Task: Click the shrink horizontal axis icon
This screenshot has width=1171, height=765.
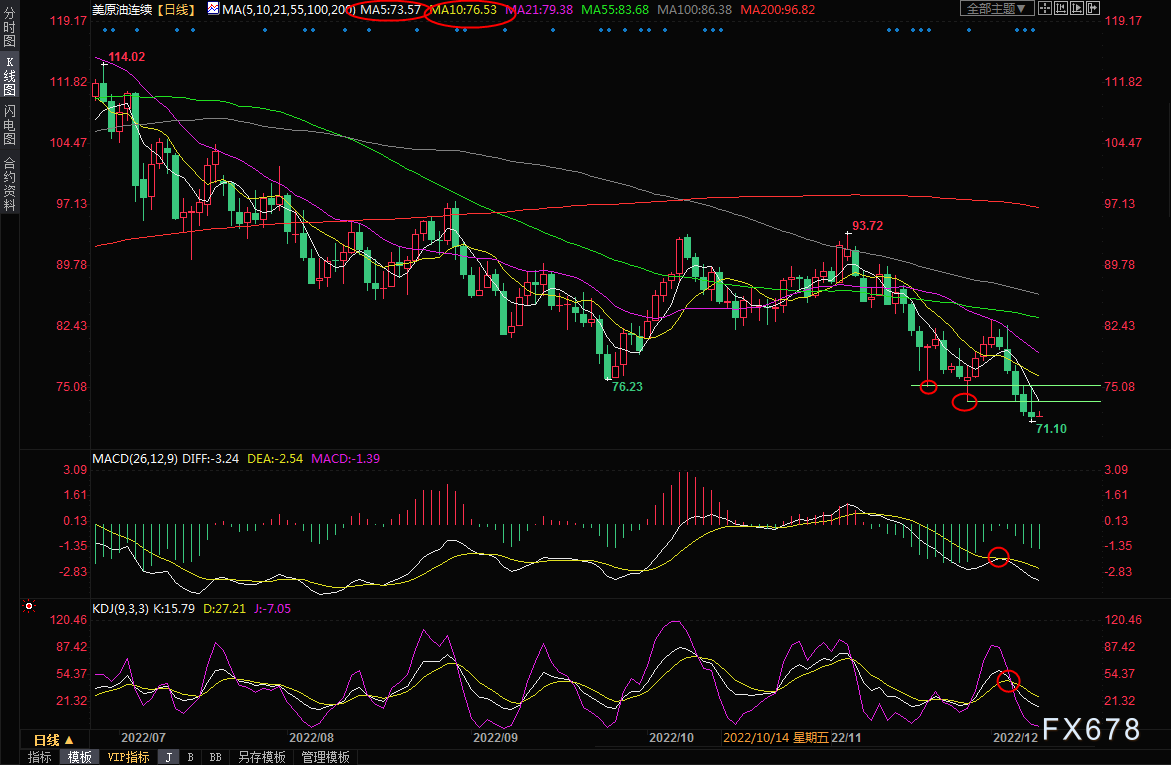Action: (1060, 8)
